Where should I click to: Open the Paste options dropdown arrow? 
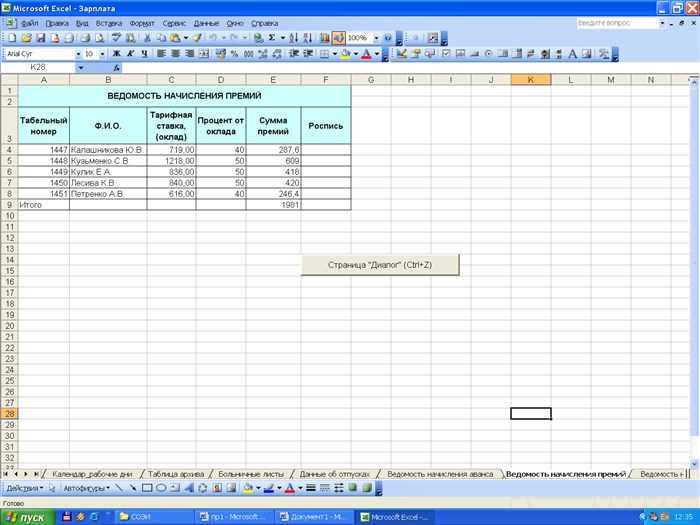pyautogui.click(x=186, y=38)
